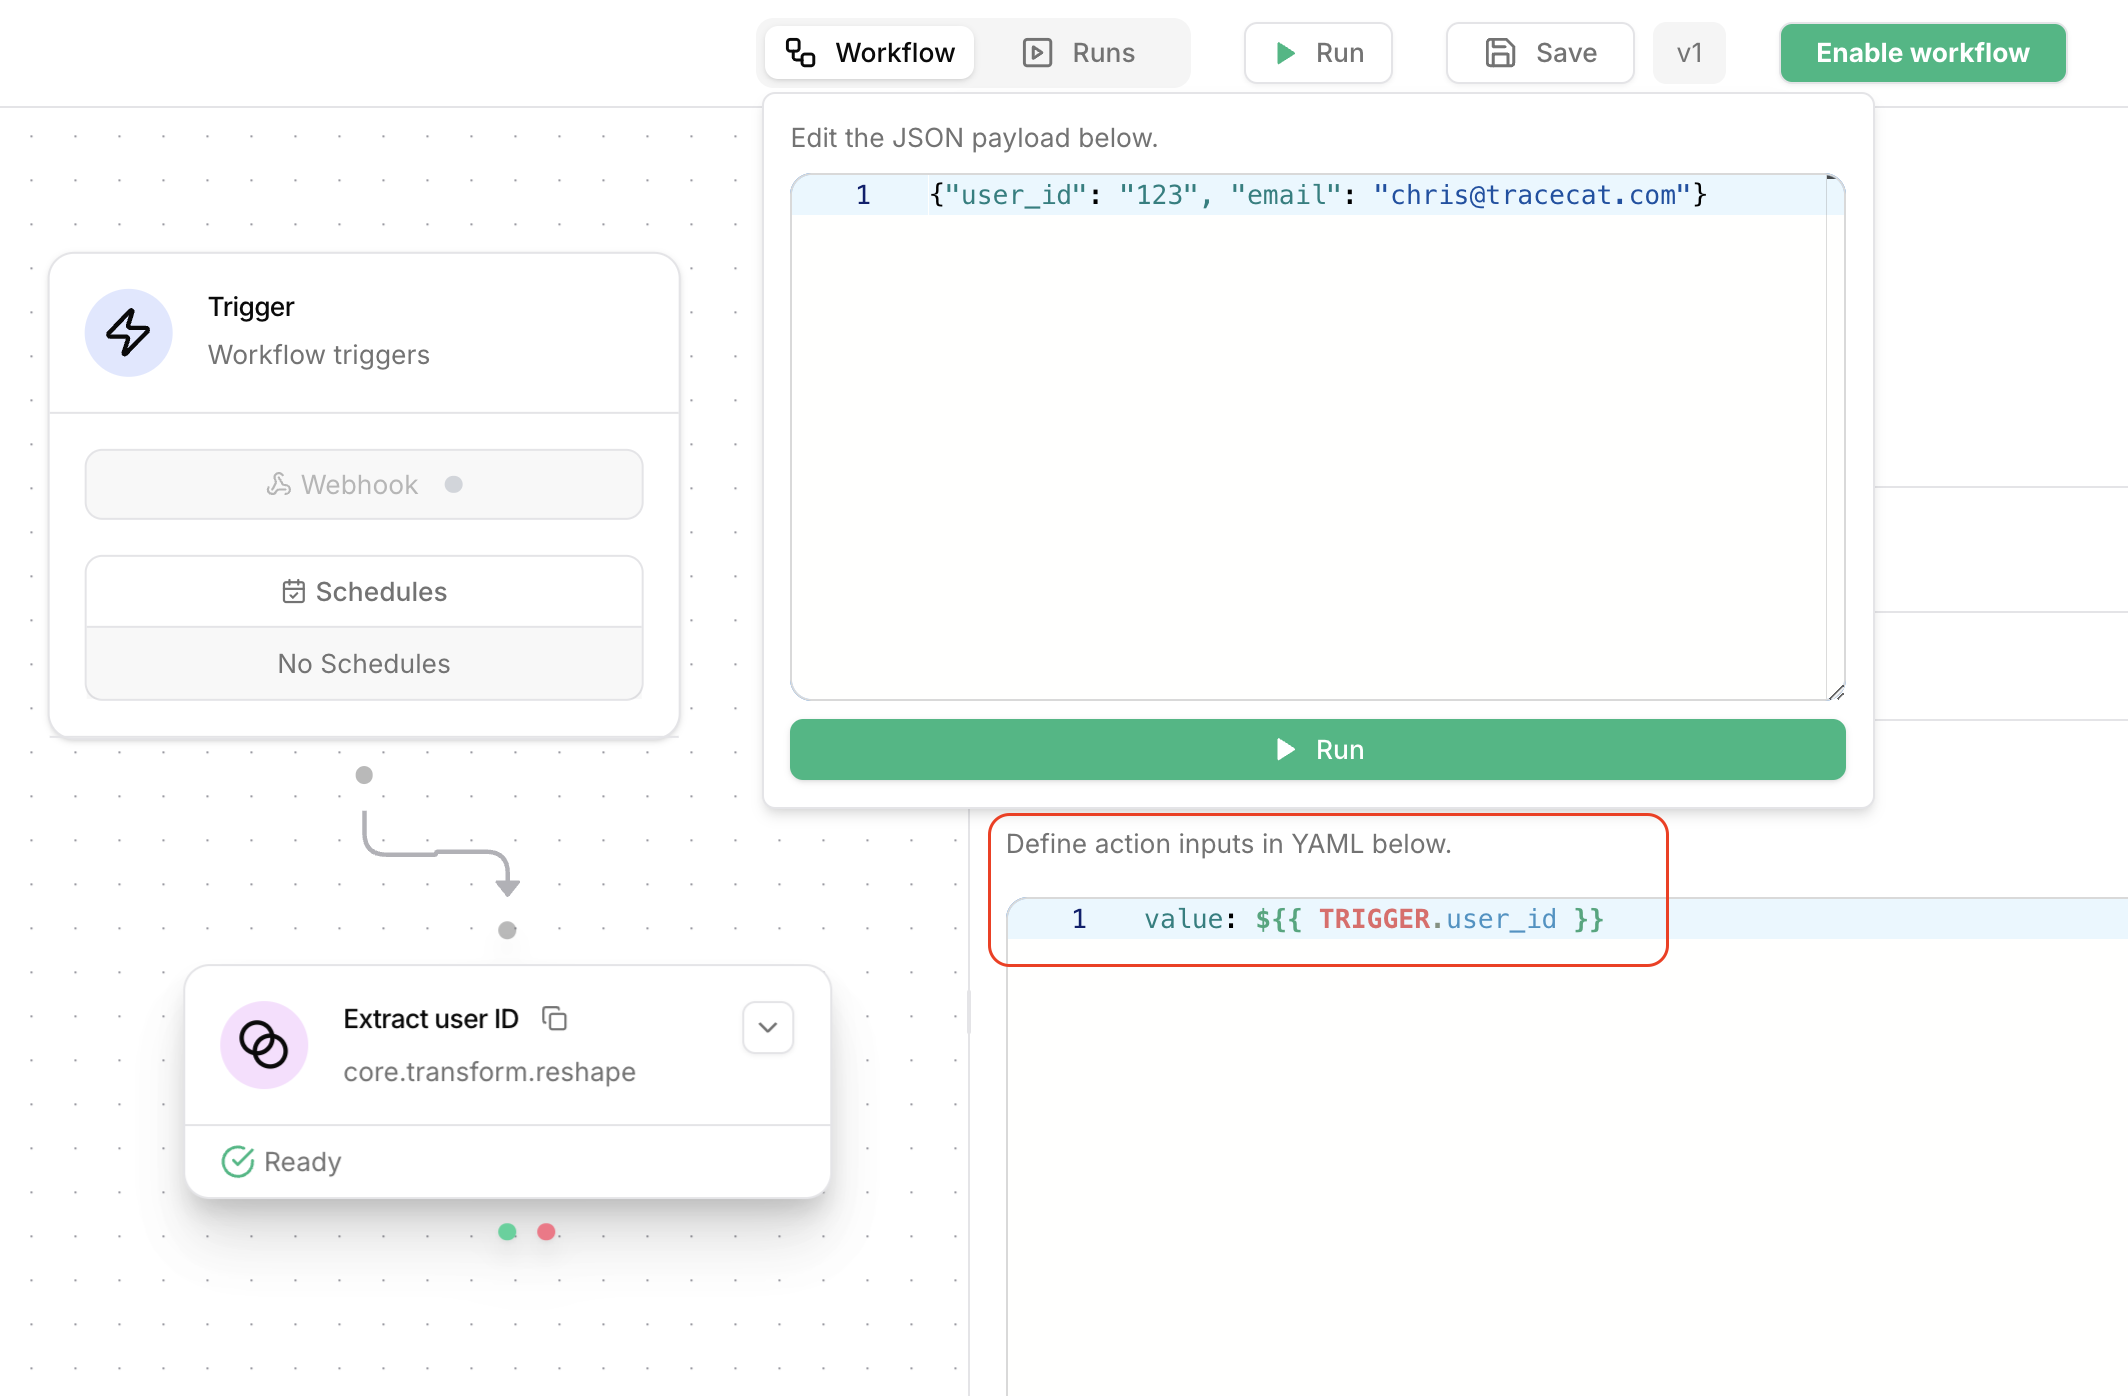Expand the No Schedules section

click(x=364, y=664)
